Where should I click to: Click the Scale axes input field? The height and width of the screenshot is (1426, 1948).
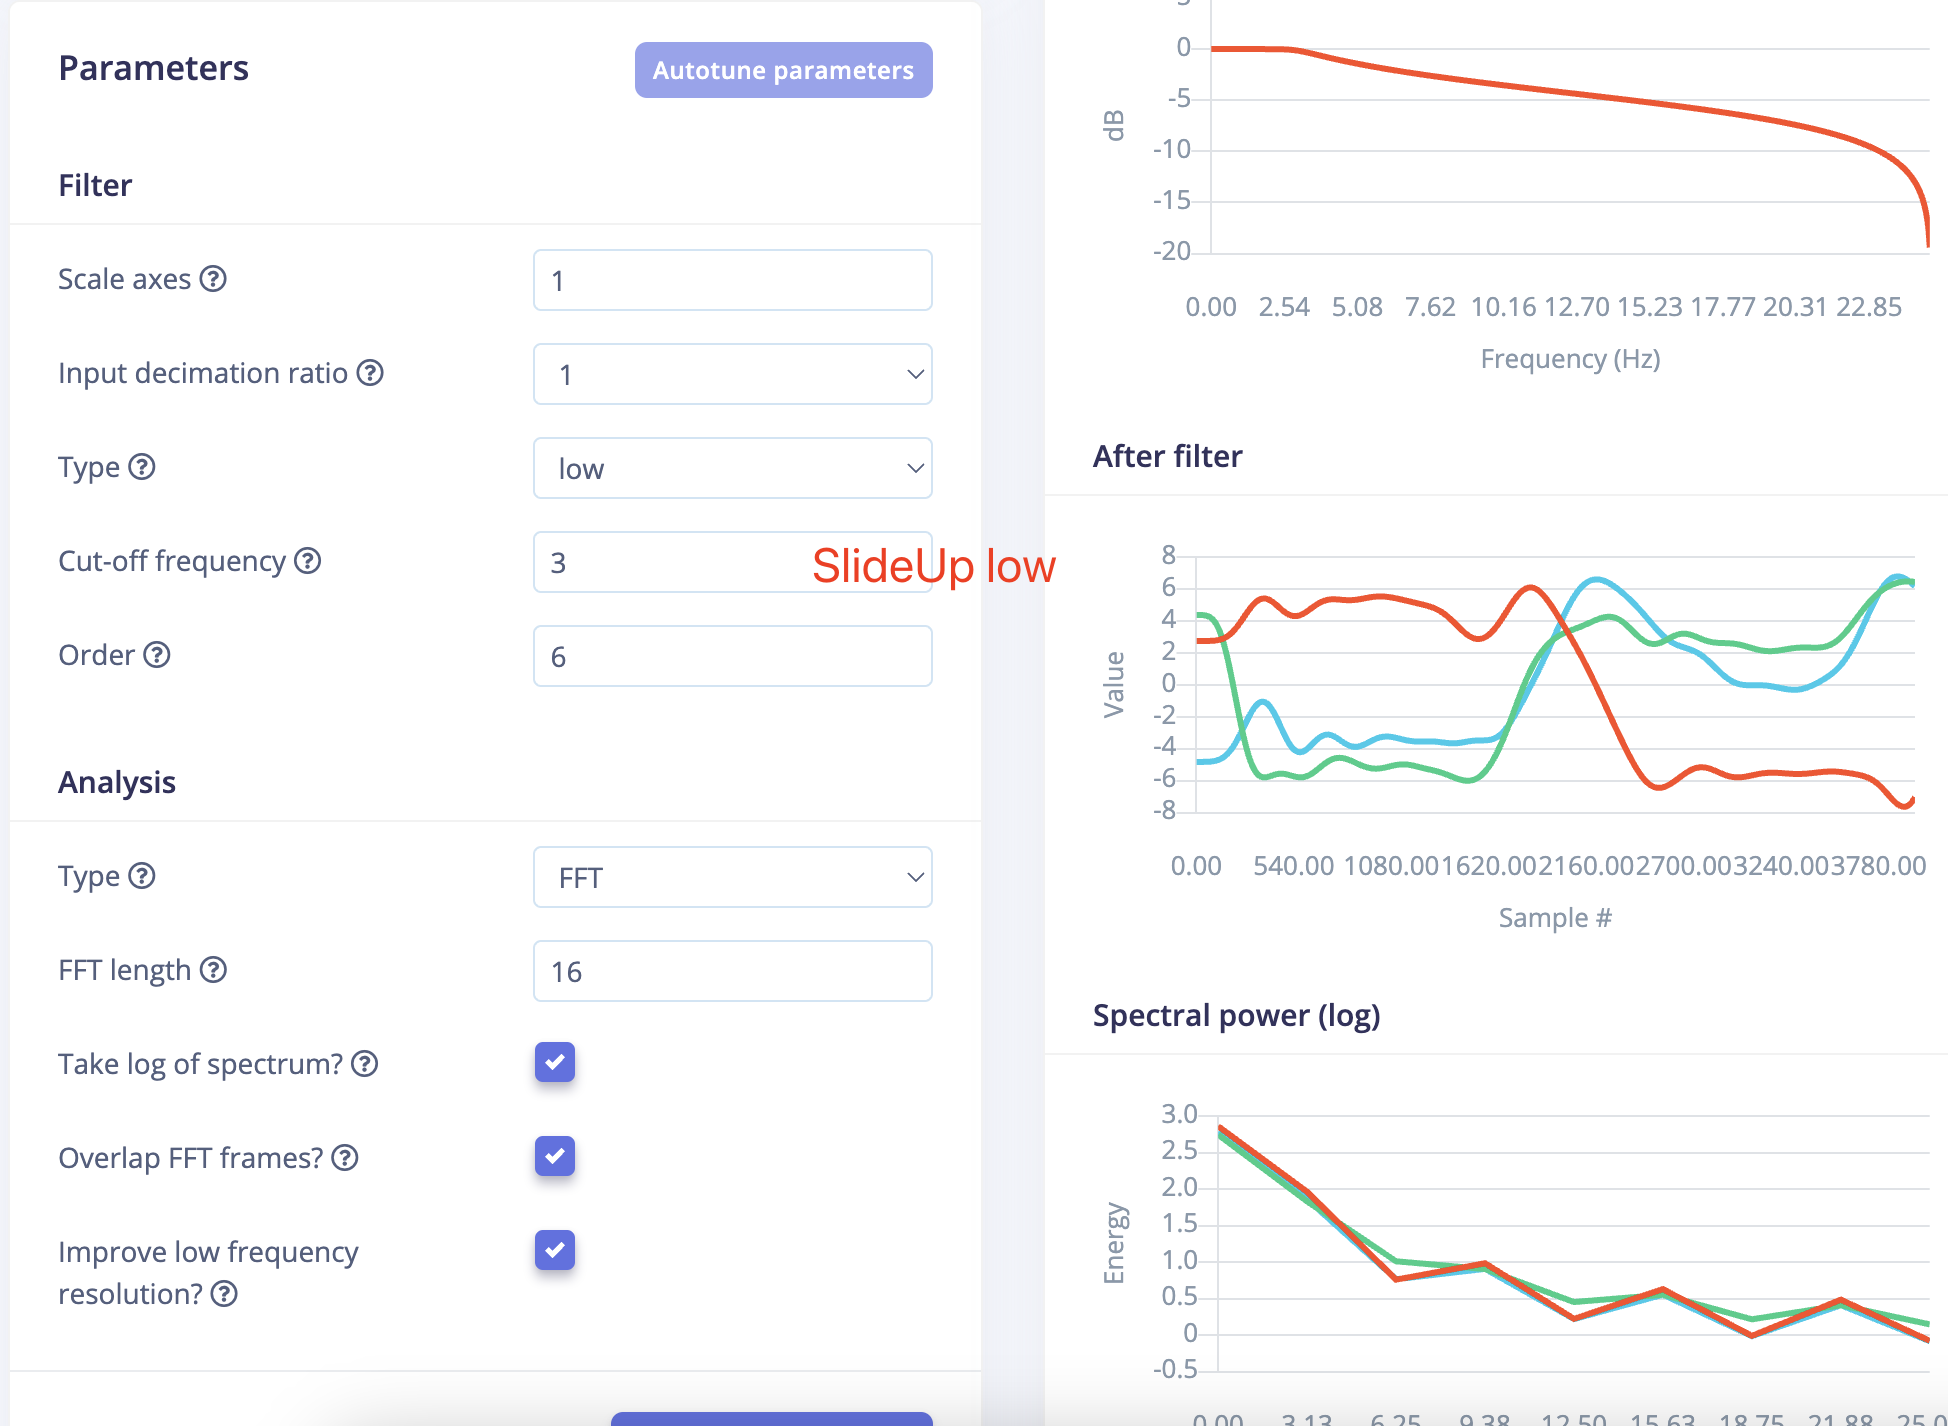(733, 280)
